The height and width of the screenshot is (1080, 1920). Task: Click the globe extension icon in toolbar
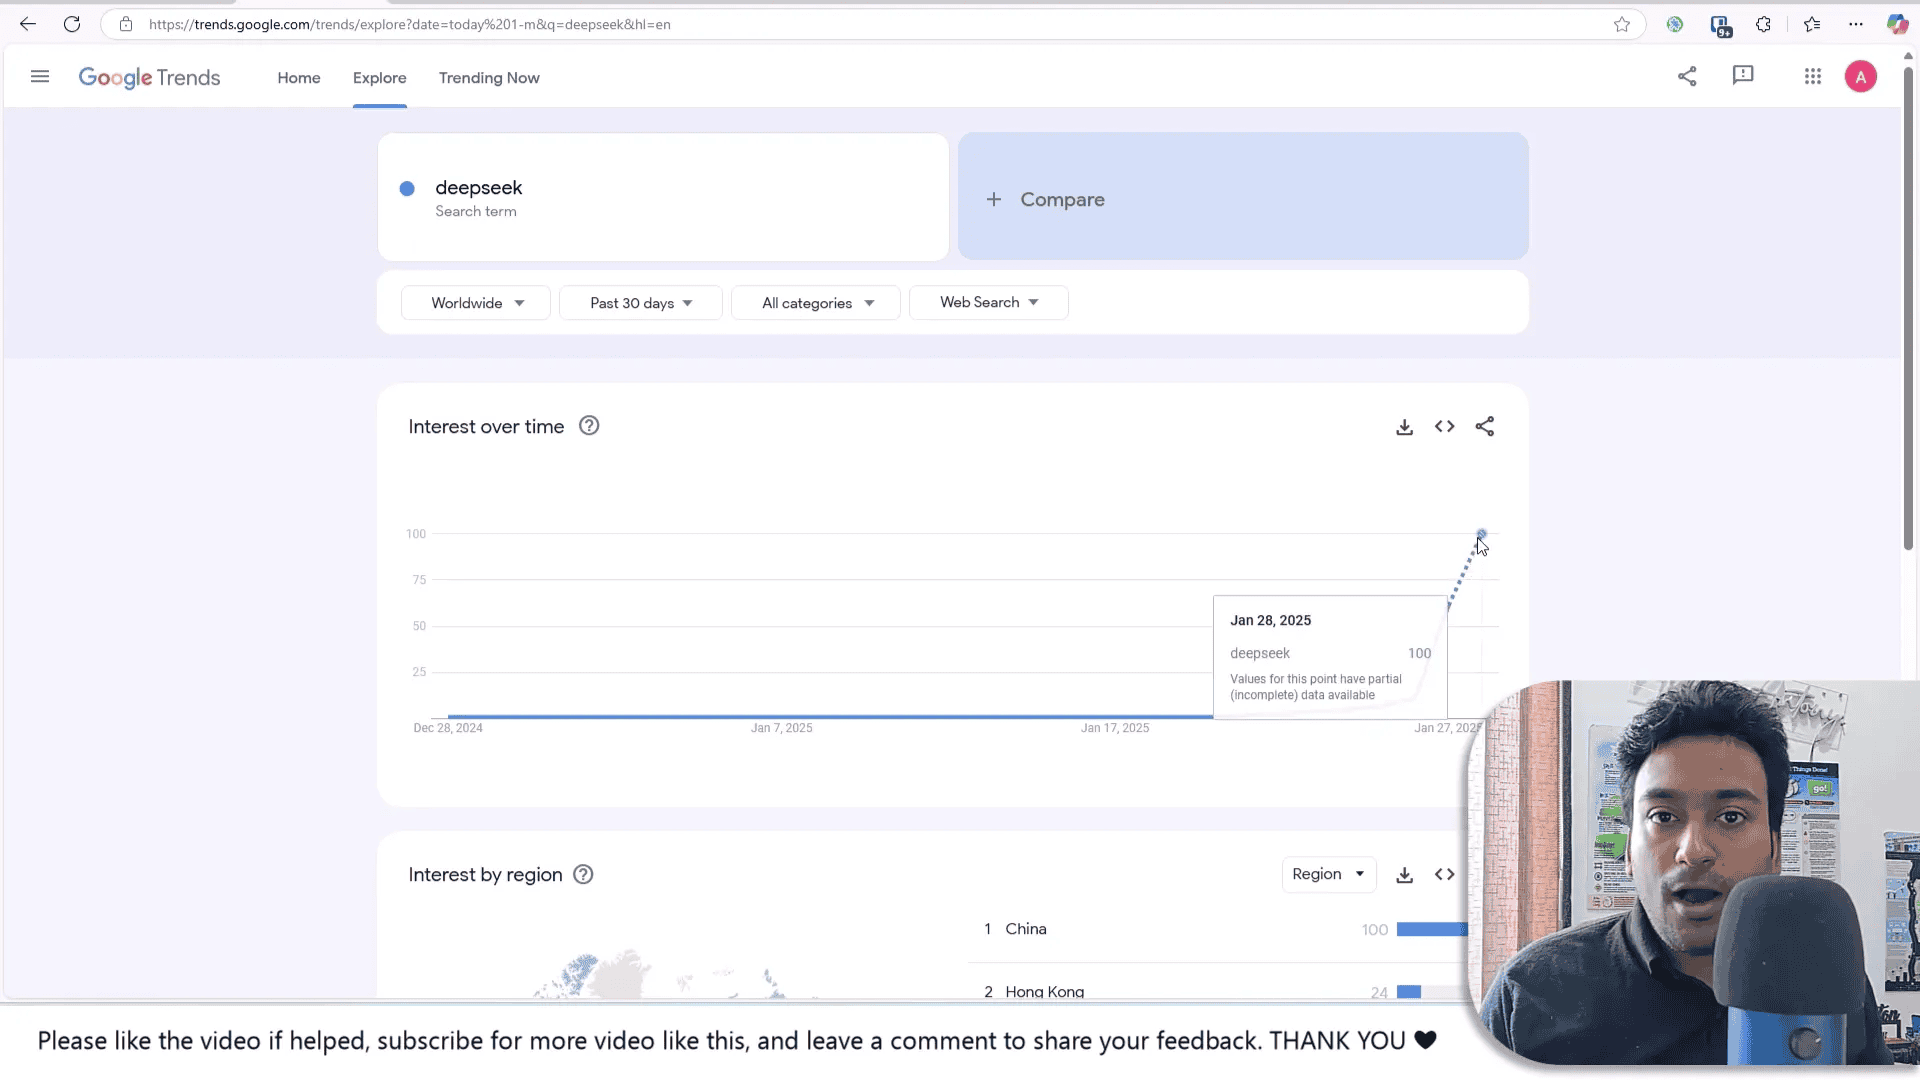click(1675, 24)
